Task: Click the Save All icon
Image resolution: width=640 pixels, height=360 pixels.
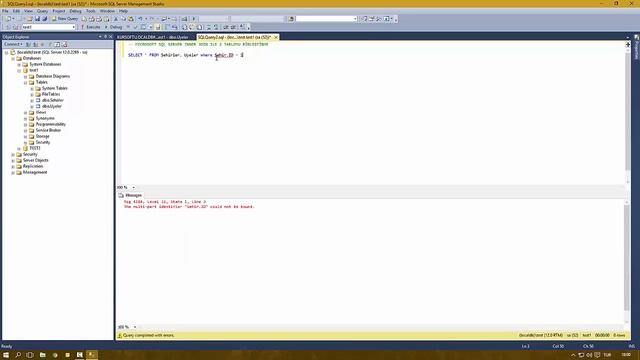Action: click(x=44, y=19)
